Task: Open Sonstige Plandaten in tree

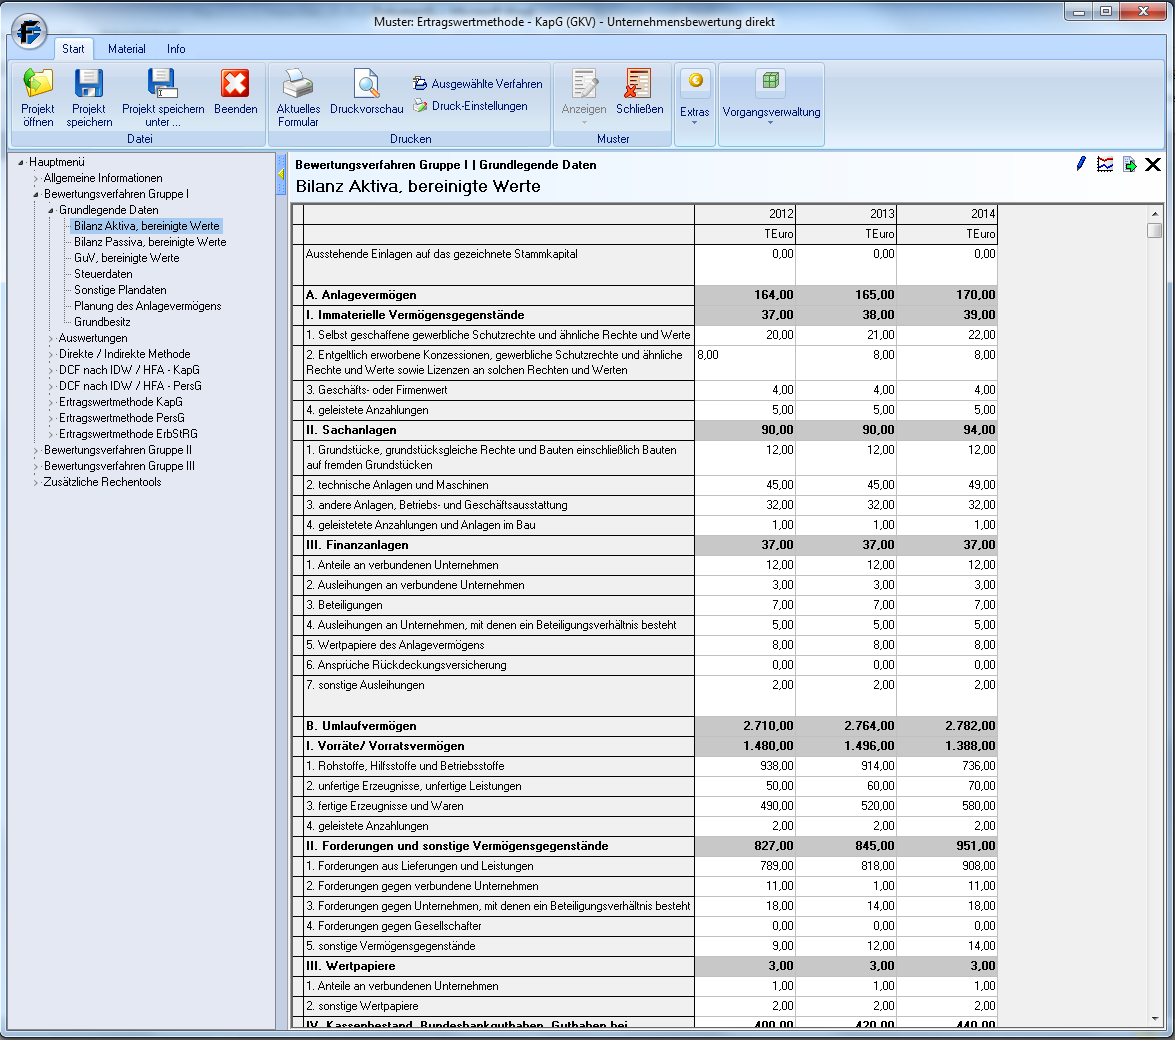Action: (x=120, y=290)
